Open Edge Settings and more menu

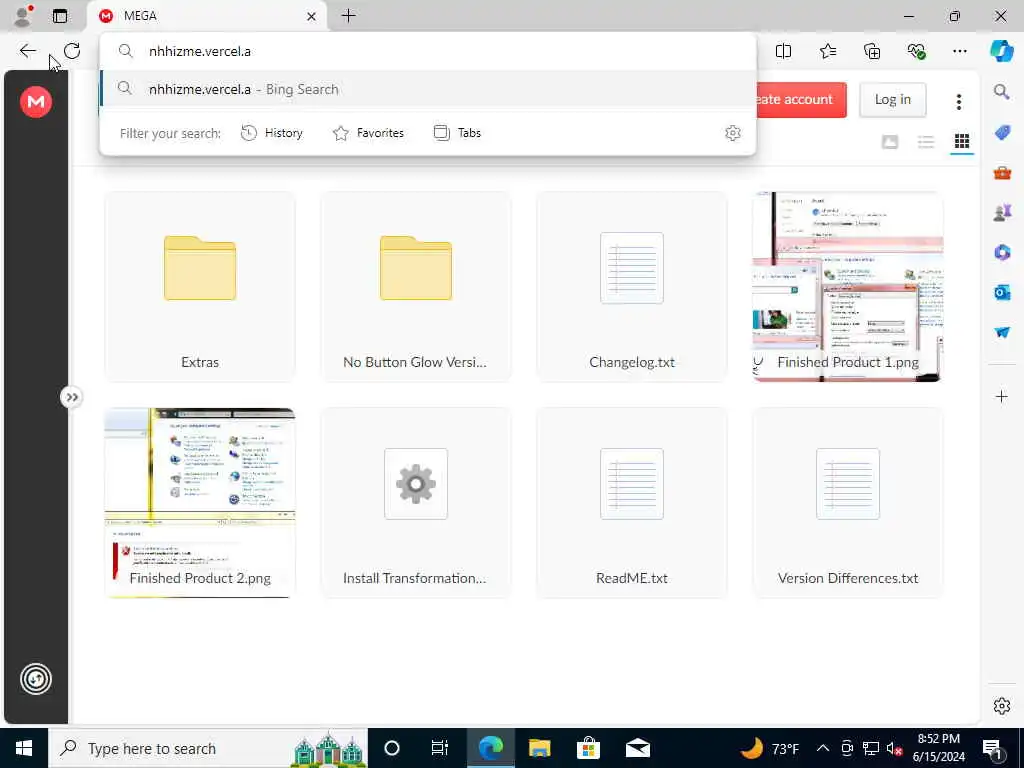(x=959, y=51)
